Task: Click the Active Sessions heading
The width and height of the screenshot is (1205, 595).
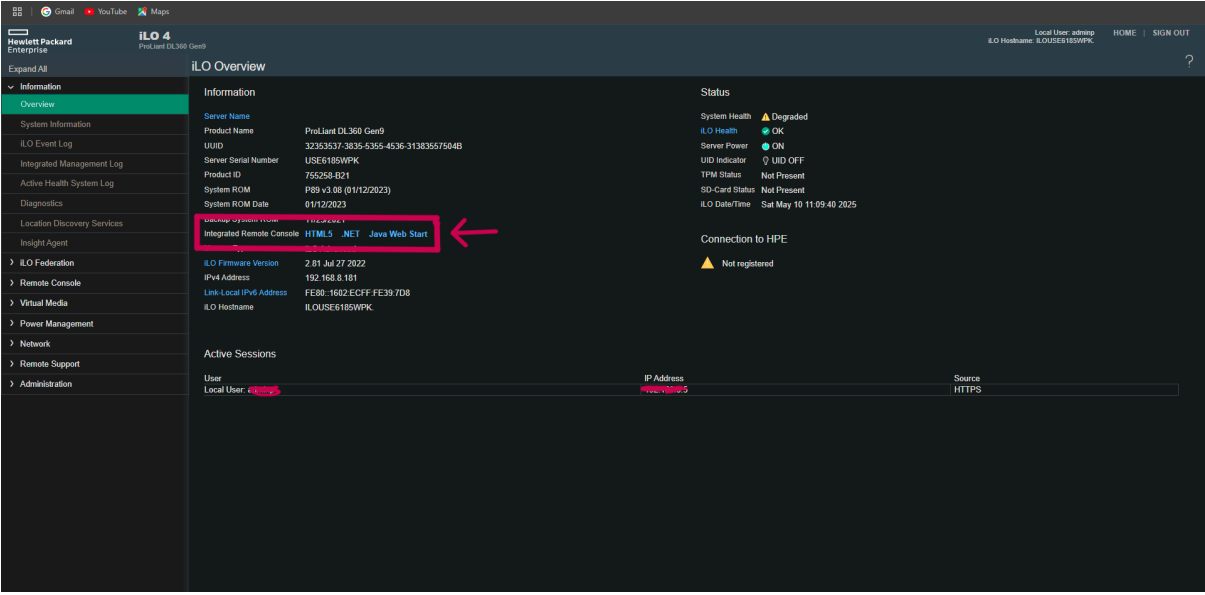Action: tap(240, 354)
